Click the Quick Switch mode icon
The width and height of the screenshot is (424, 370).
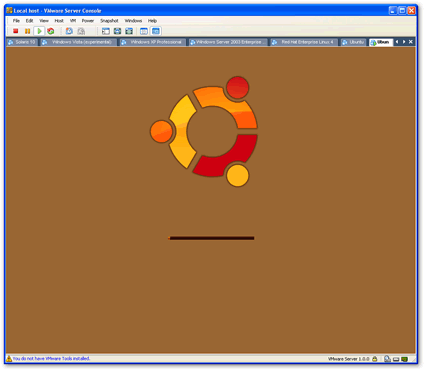pos(129,31)
